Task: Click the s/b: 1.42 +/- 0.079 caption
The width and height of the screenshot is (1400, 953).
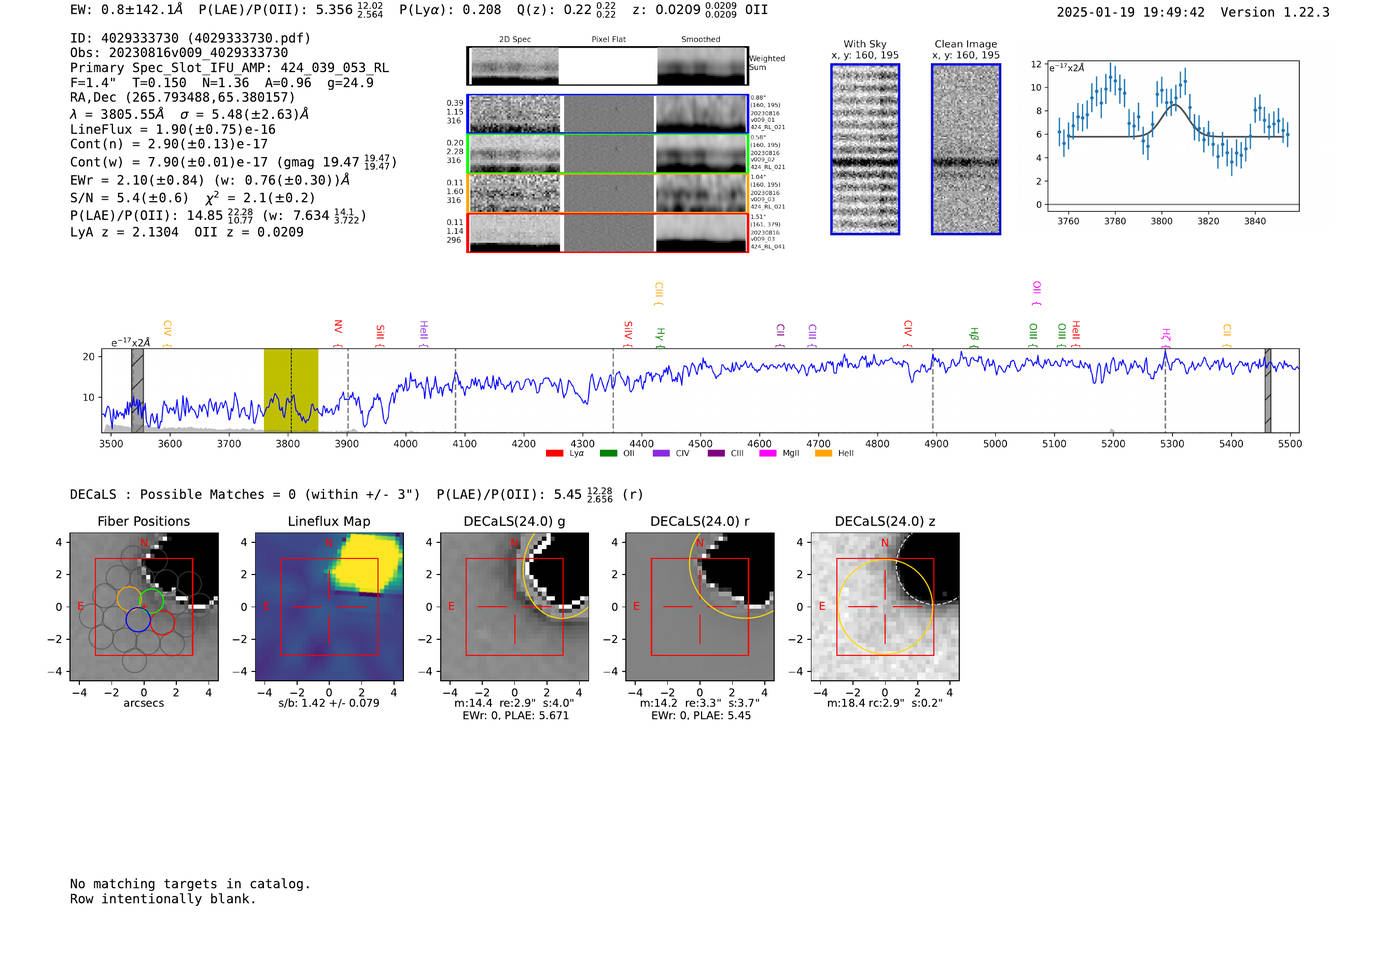Action: point(329,703)
